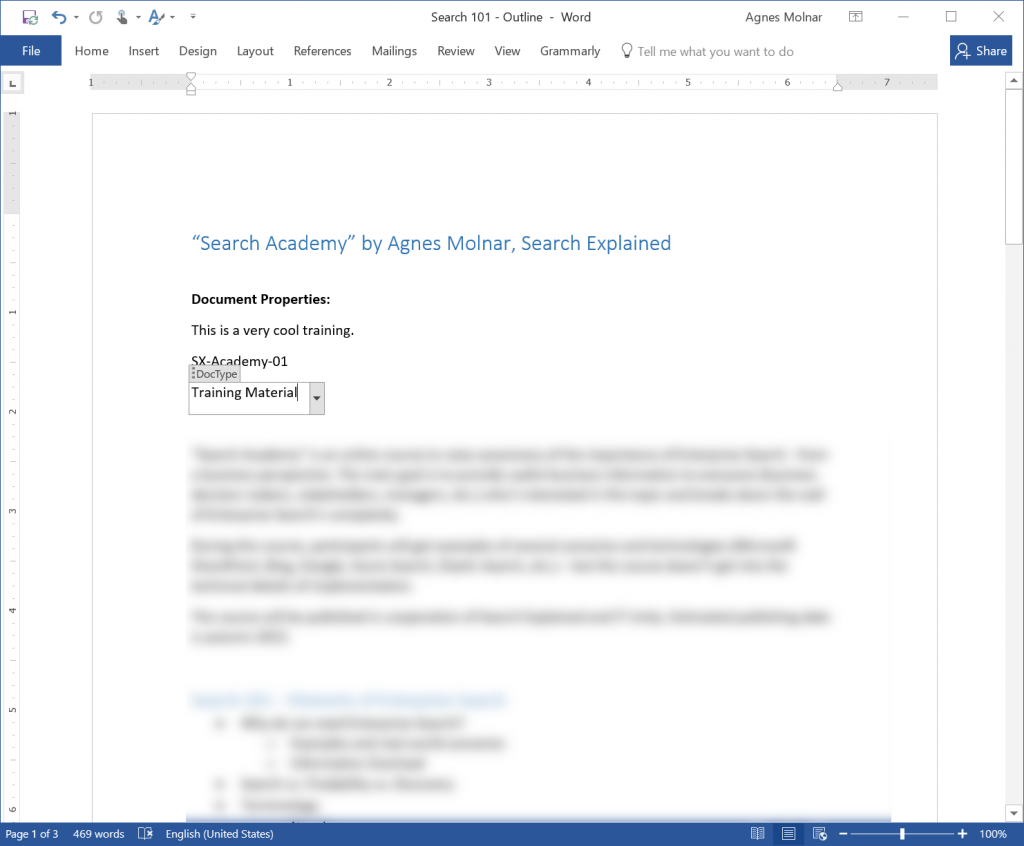The height and width of the screenshot is (846, 1024).
Task: Click the Undo arrow icon
Action: pos(59,17)
